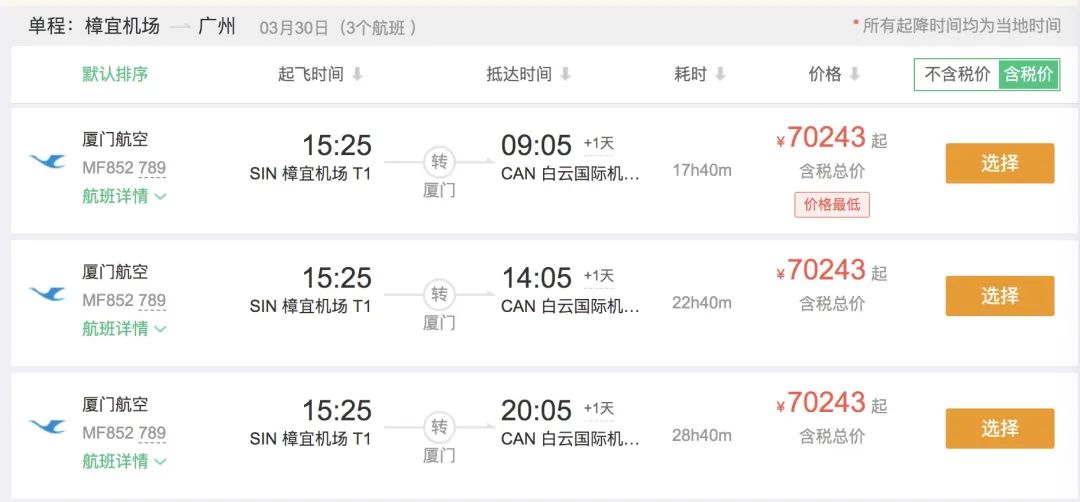The height and width of the screenshot is (502, 1080).
Task: Click 选择 button for the 28h40m flight
Action: [999, 428]
